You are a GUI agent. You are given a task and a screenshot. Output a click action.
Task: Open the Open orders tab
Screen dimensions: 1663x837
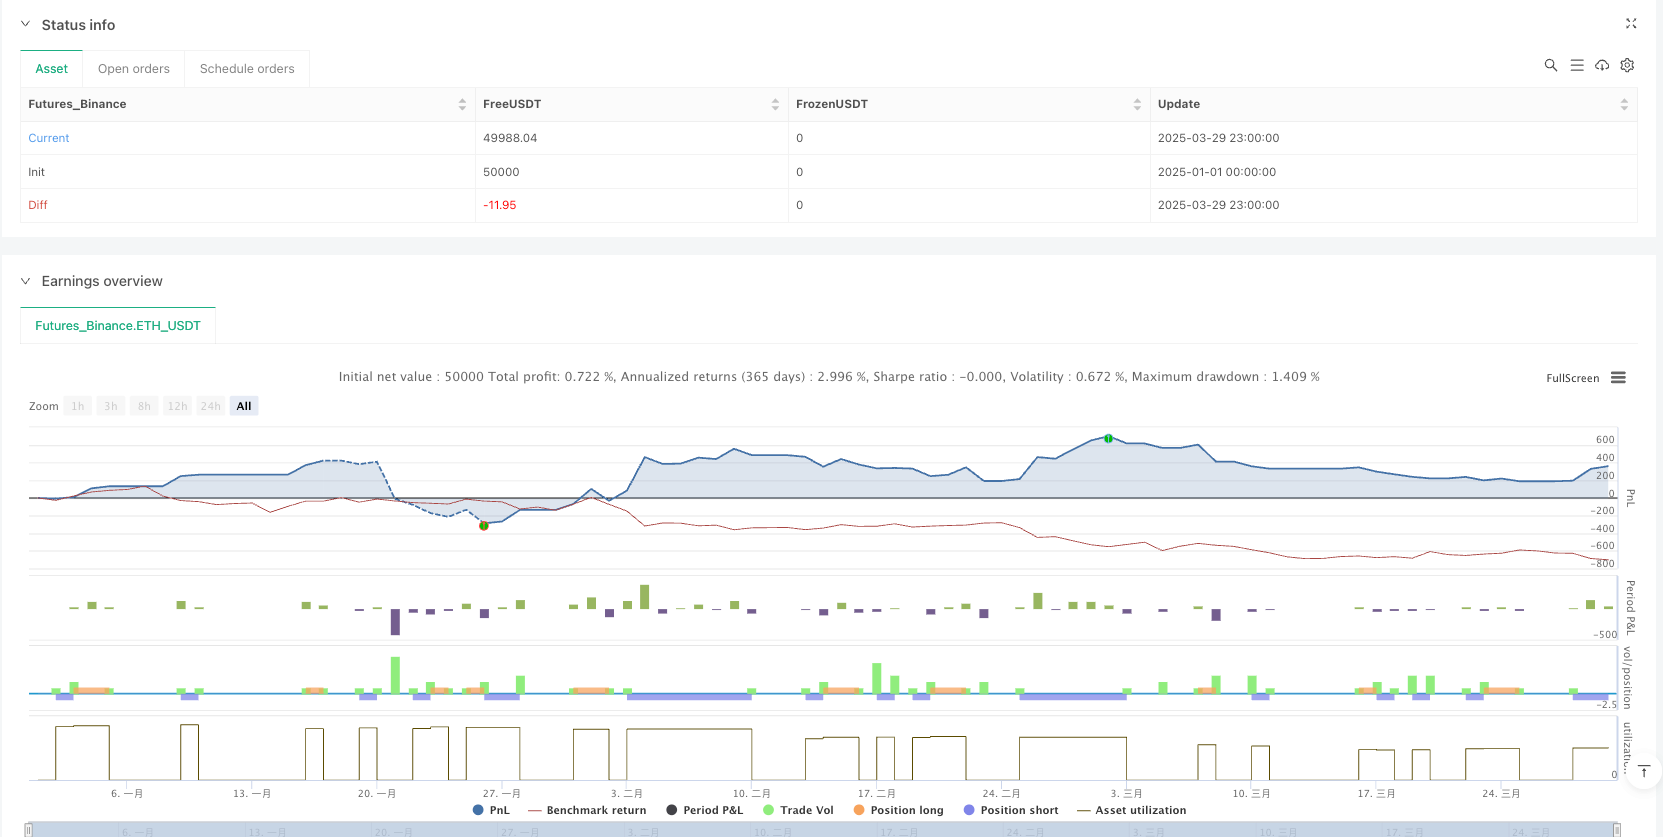(x=134, y=69)
